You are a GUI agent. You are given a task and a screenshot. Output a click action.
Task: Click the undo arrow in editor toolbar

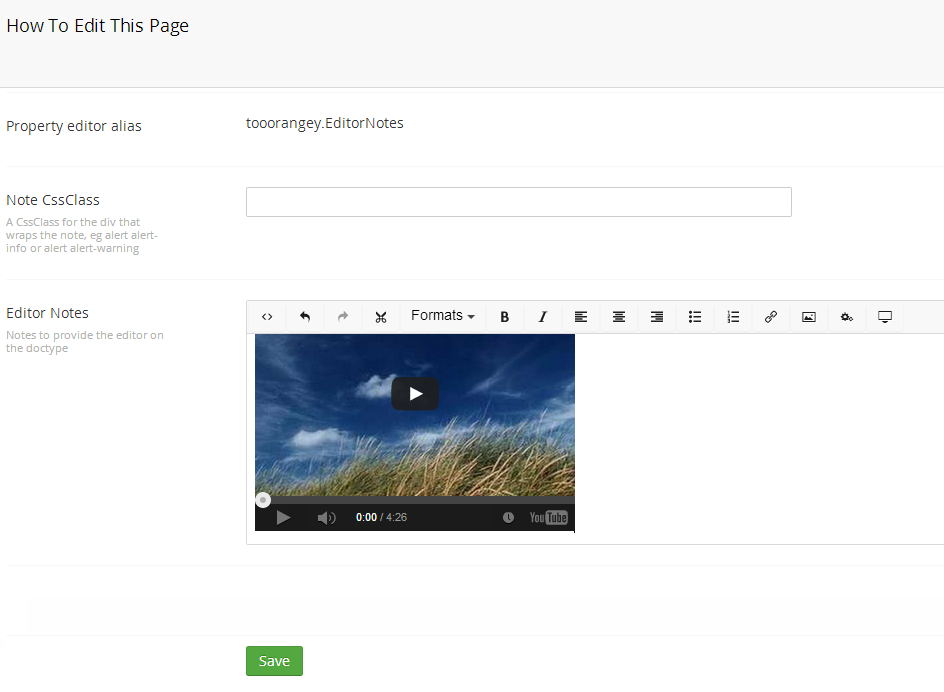click(305, 317)
